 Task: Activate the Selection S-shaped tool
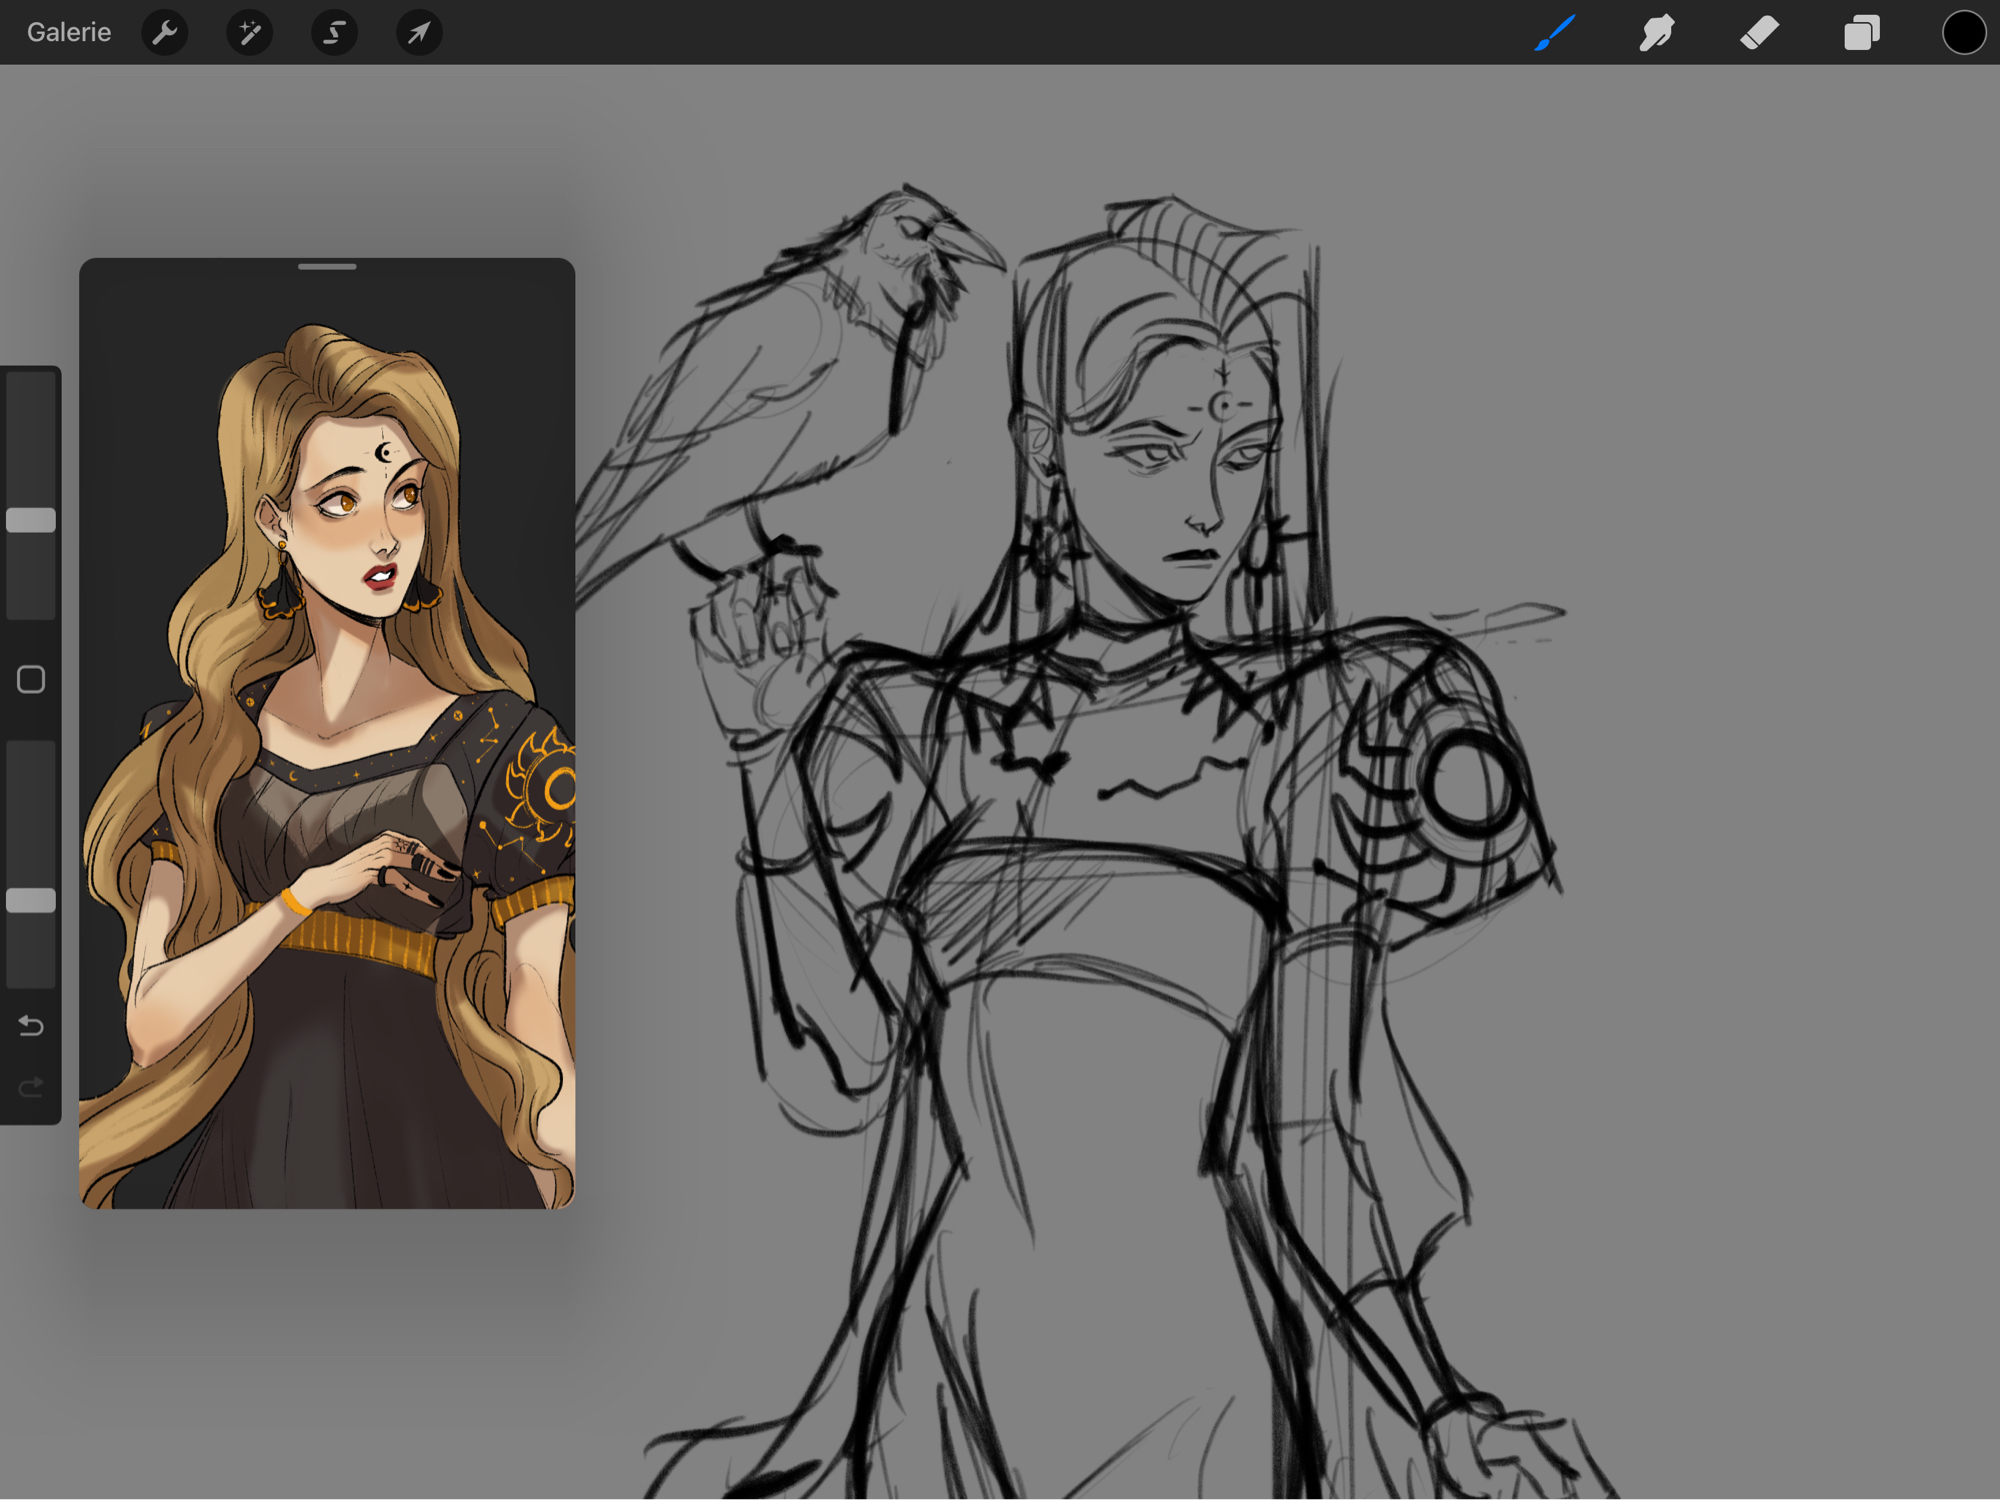[x=335, y=33]
